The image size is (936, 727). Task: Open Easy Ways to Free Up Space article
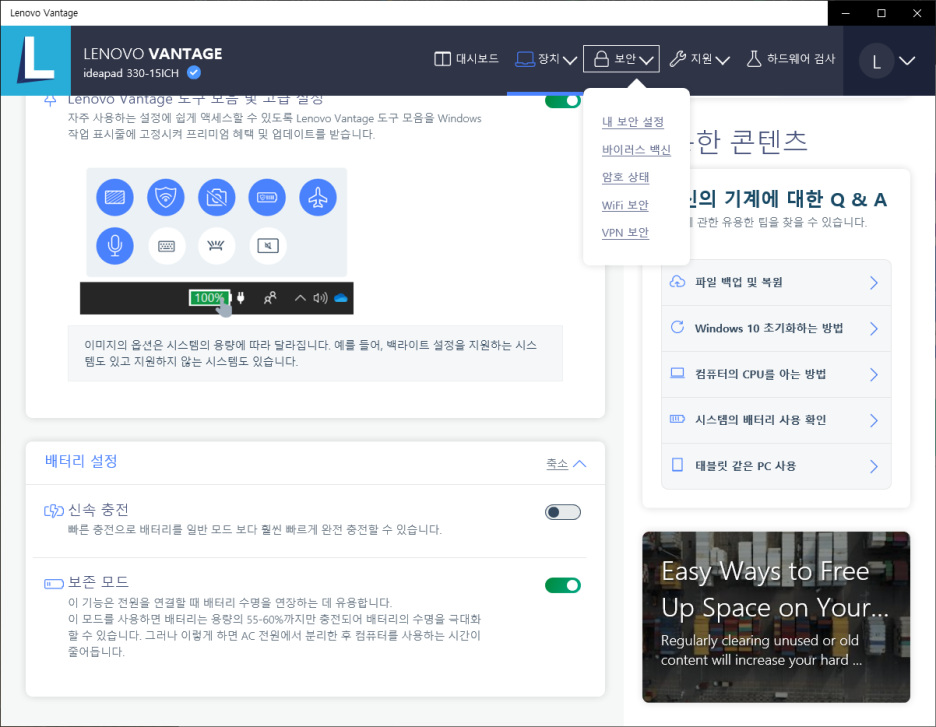(x=776, y=617)
